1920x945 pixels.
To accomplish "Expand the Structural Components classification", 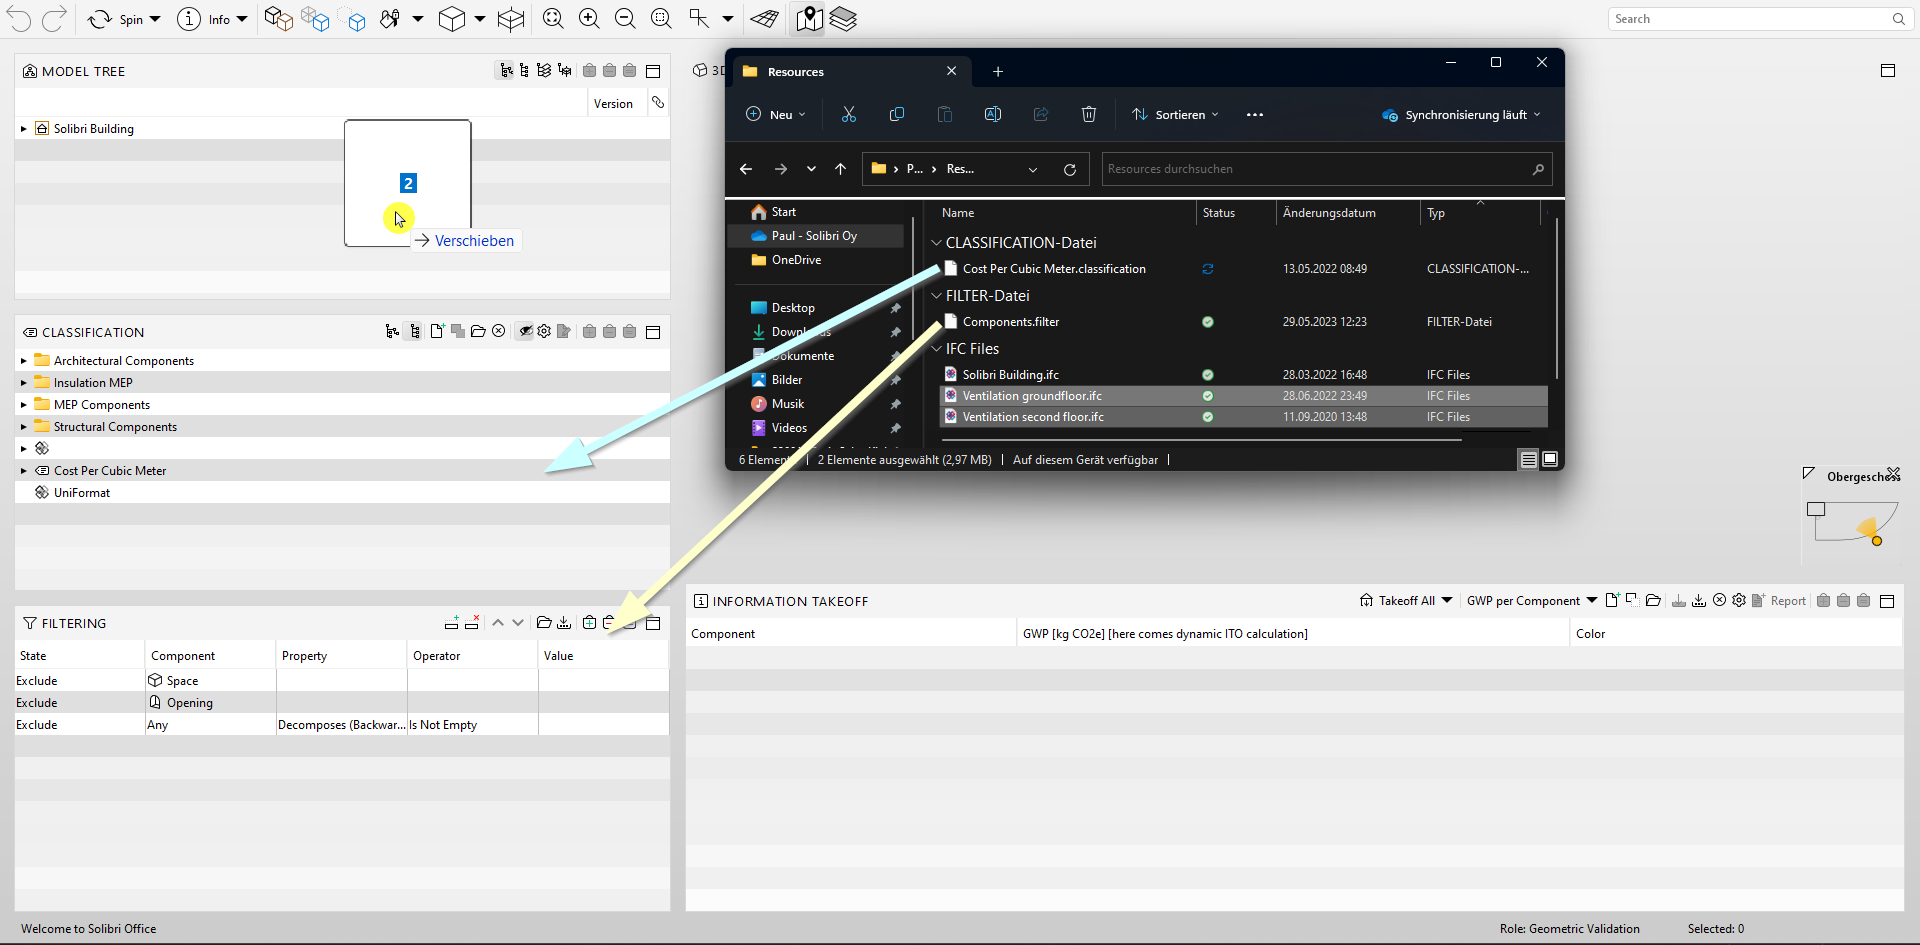I will click(x=24, y=427).
